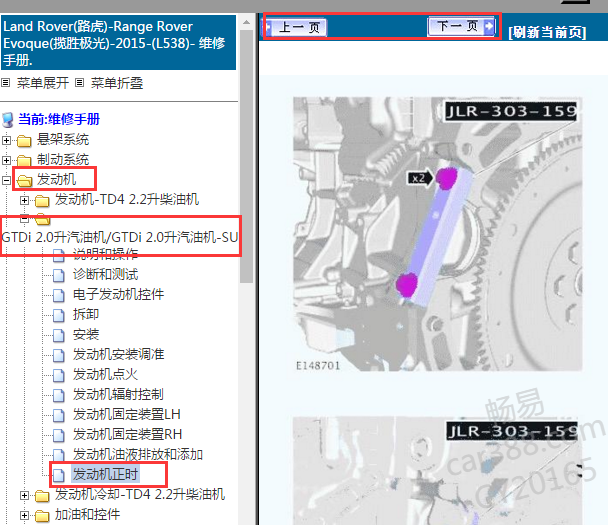Expand the 制动系统 tree node

[6, 160]
